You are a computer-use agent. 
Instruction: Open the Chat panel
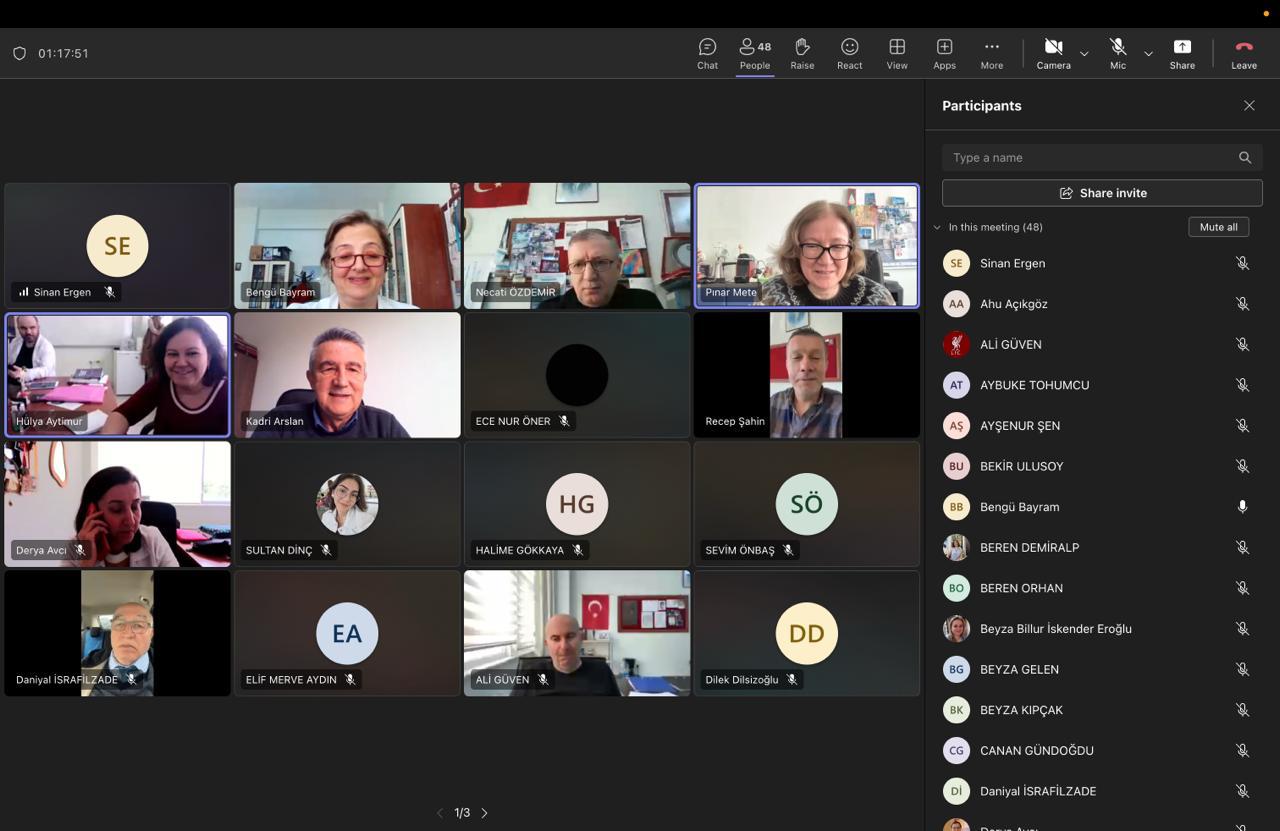(x=707, y=53)
